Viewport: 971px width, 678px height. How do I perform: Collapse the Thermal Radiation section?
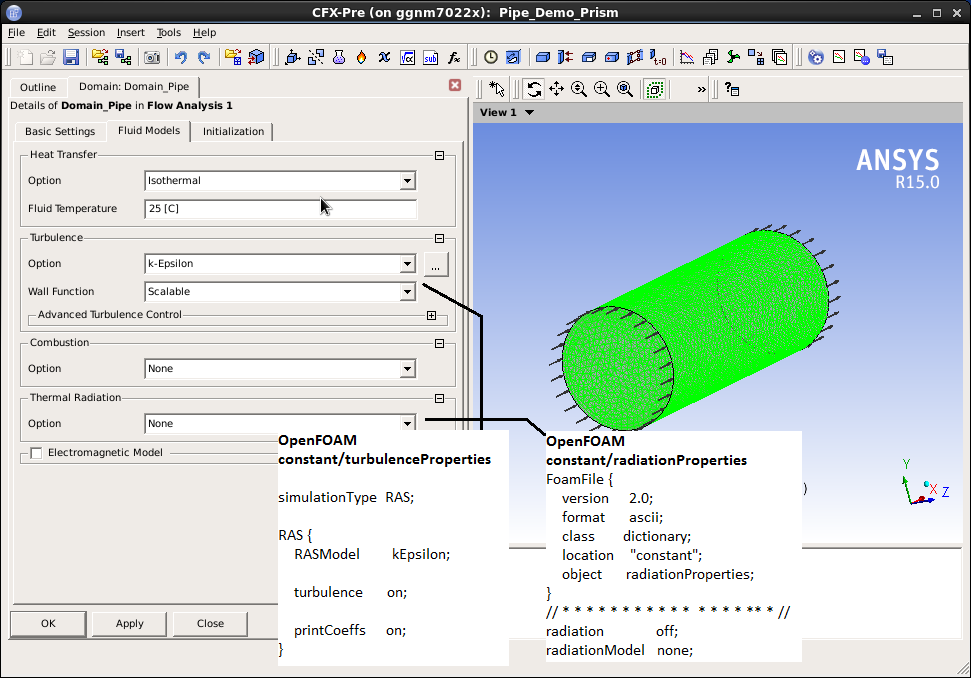pos(439,399)
